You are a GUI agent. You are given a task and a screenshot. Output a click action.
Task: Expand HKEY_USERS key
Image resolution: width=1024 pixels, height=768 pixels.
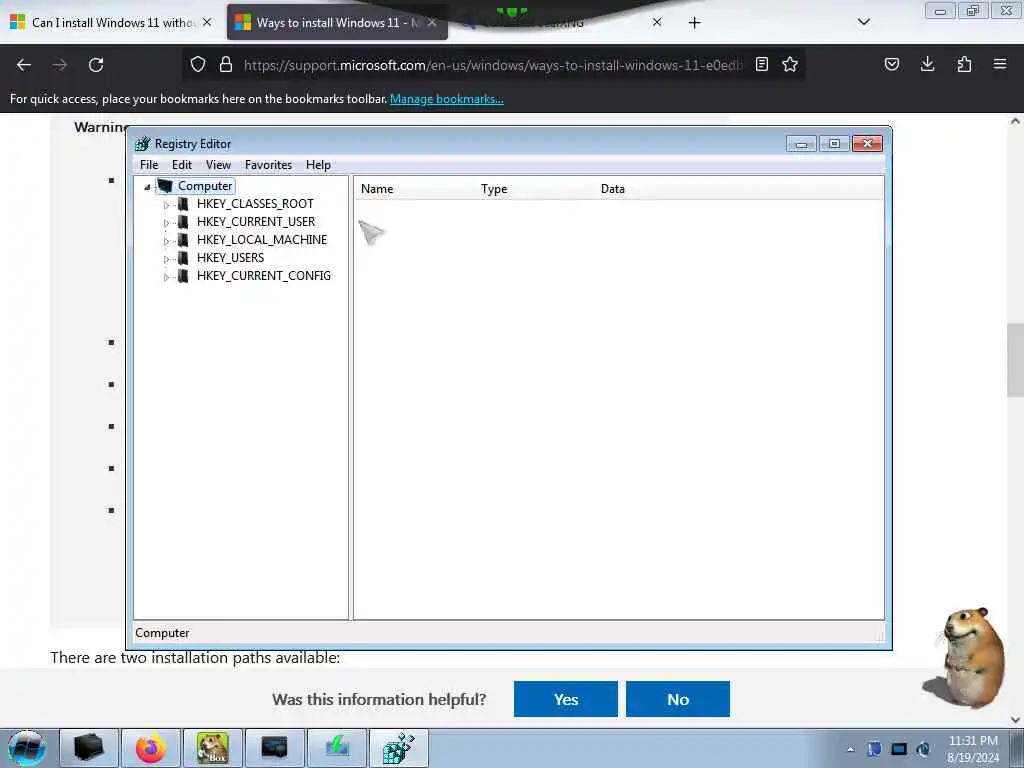166,259
